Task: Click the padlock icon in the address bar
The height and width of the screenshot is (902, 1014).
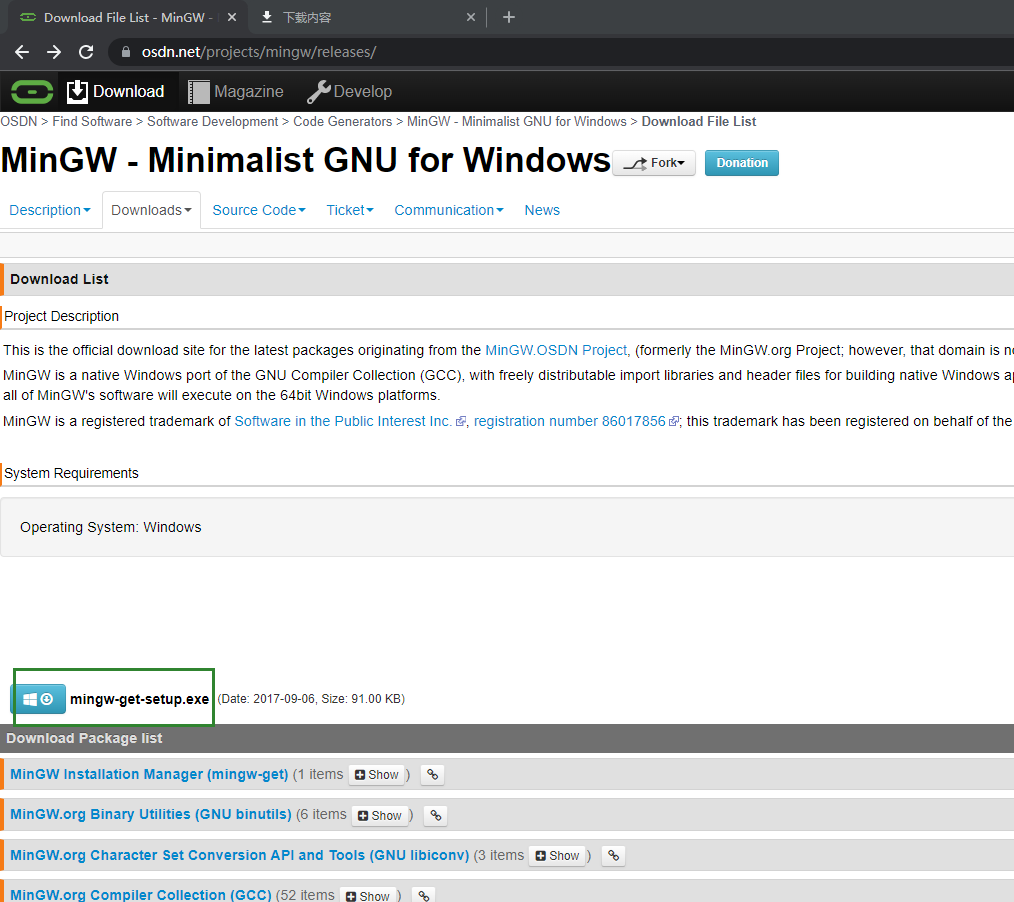Action: (x=125, y=51)
